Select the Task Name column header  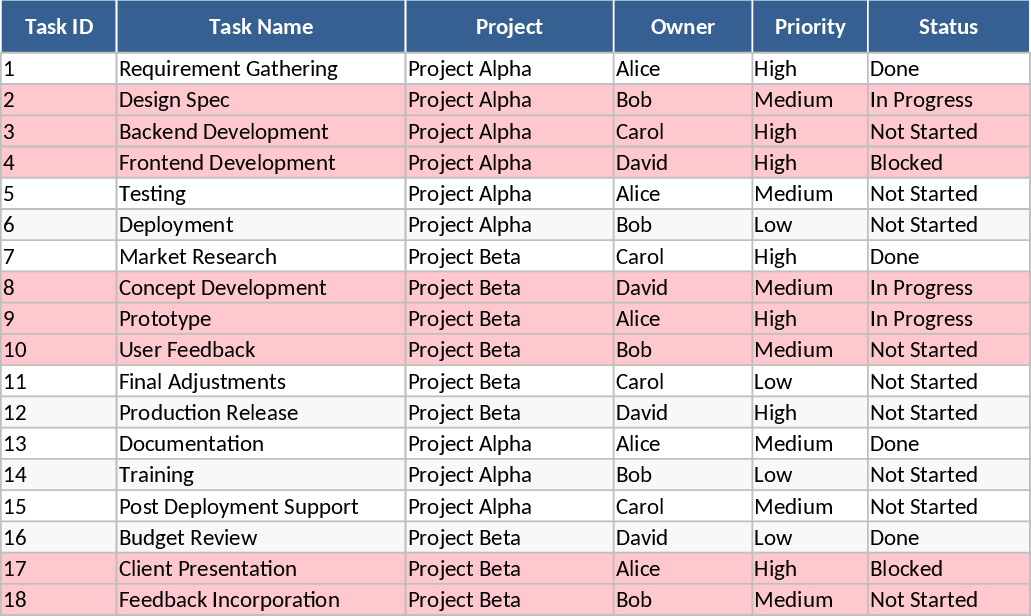click(x=261, y=27)
